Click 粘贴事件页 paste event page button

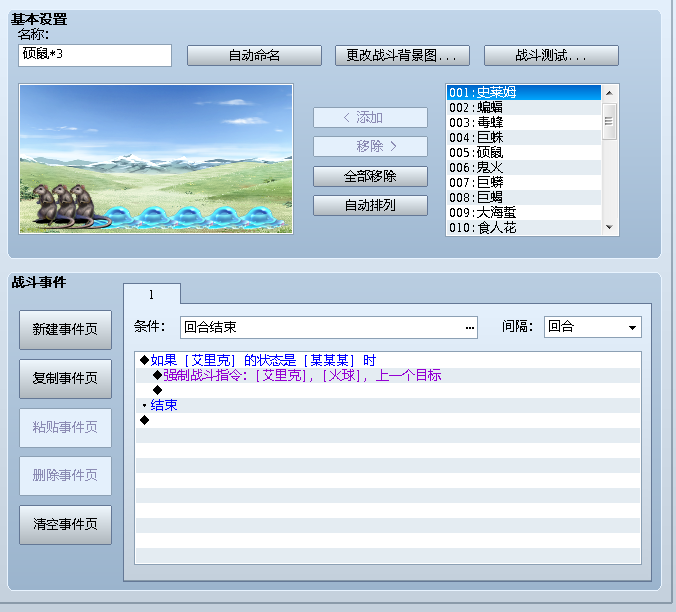point(66,428)
